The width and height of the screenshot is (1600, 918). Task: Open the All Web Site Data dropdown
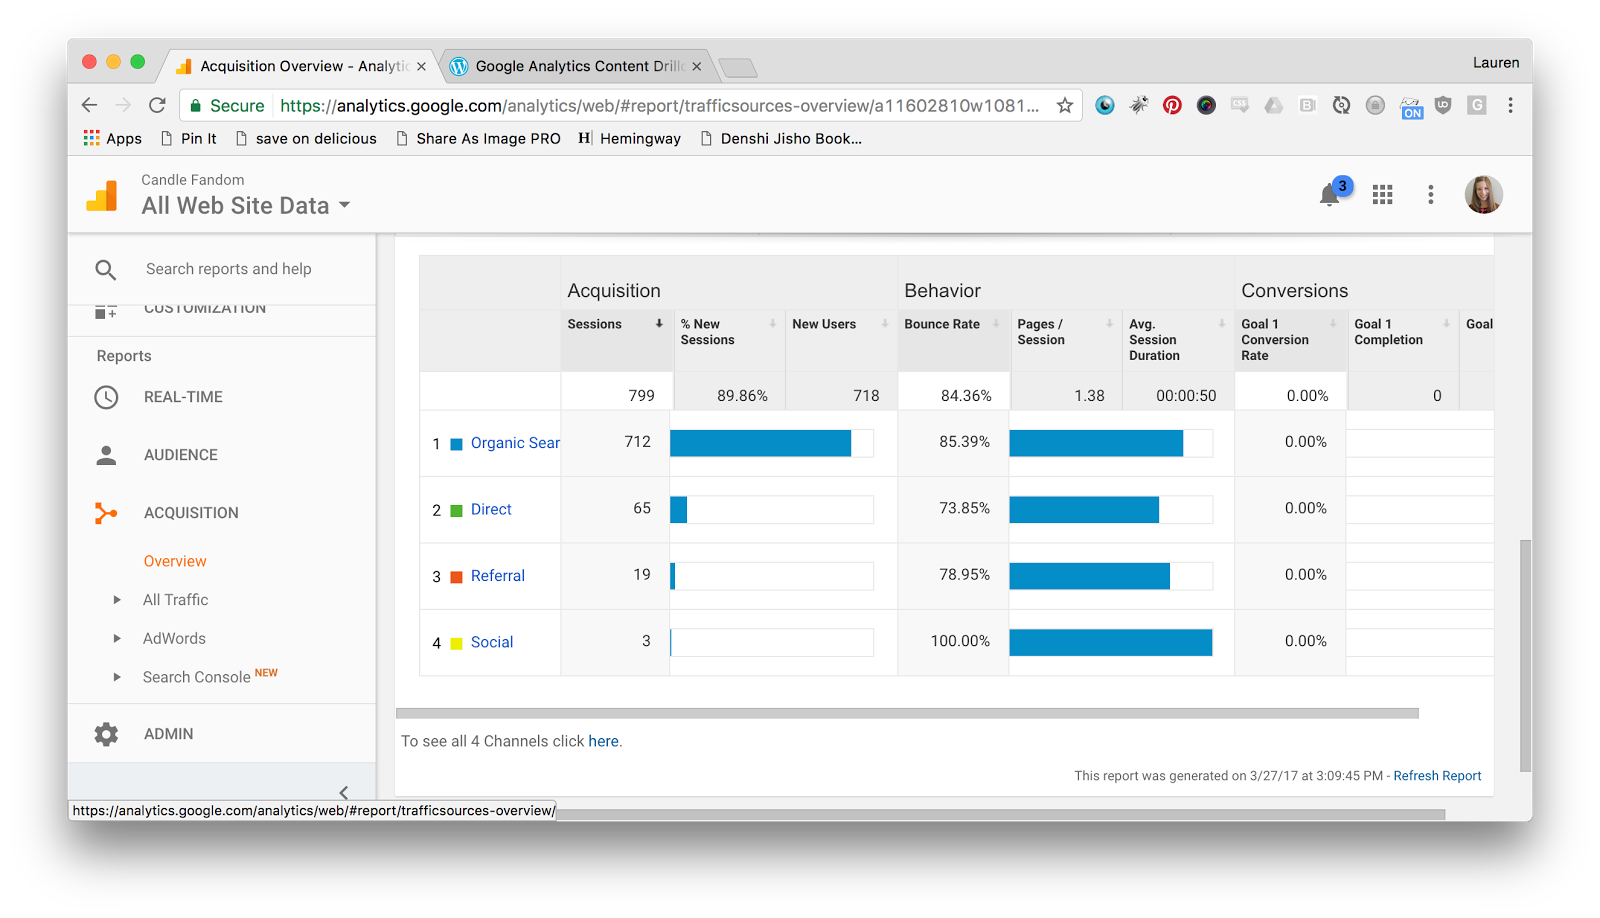pos(246,206)
